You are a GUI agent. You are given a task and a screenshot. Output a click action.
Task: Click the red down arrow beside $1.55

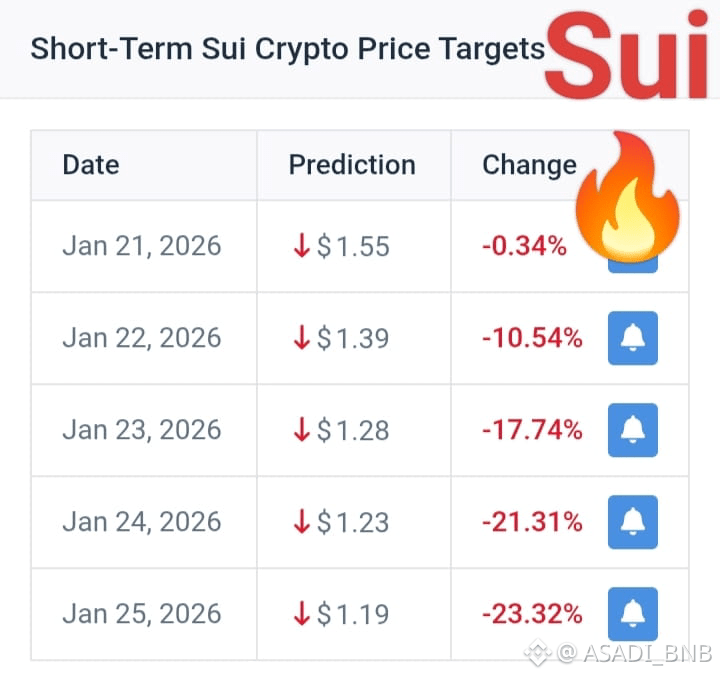(x=302, y=246)
